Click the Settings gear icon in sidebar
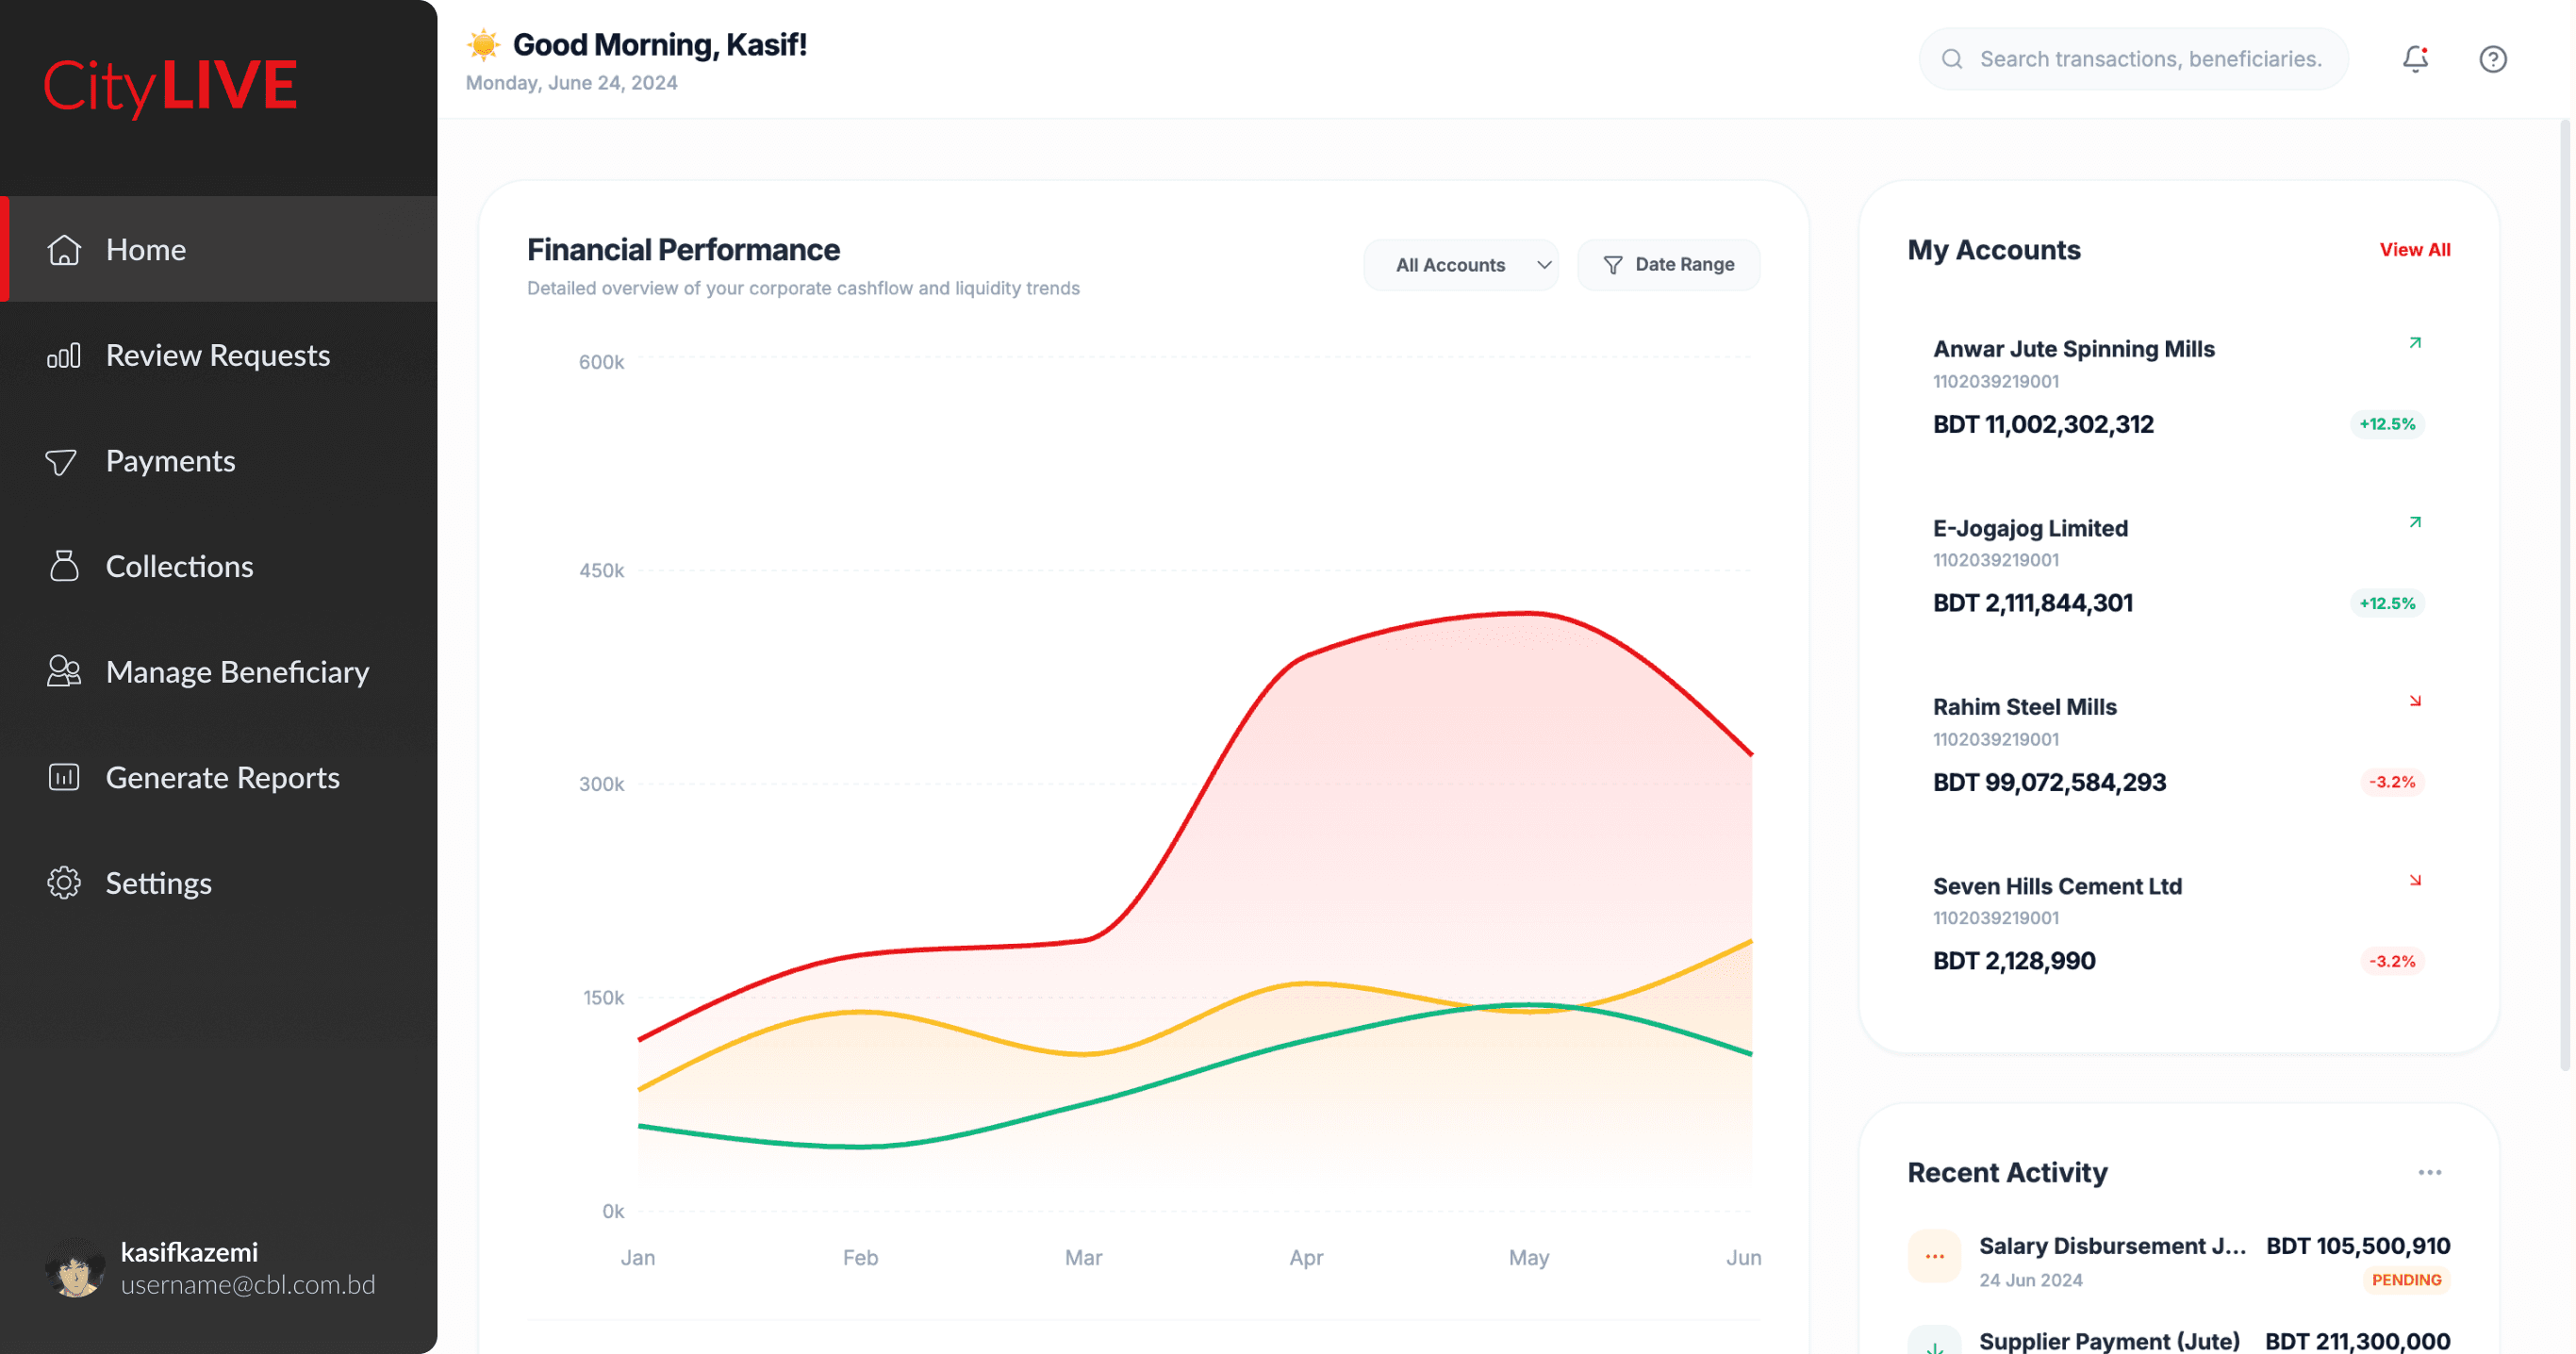The image size is (2576, 1354). [x=64, y=883]
